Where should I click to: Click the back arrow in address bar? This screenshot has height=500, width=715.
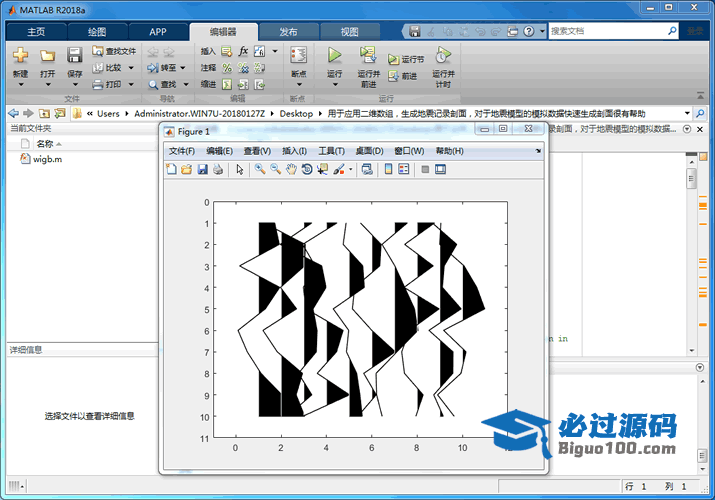coord(14,113)
